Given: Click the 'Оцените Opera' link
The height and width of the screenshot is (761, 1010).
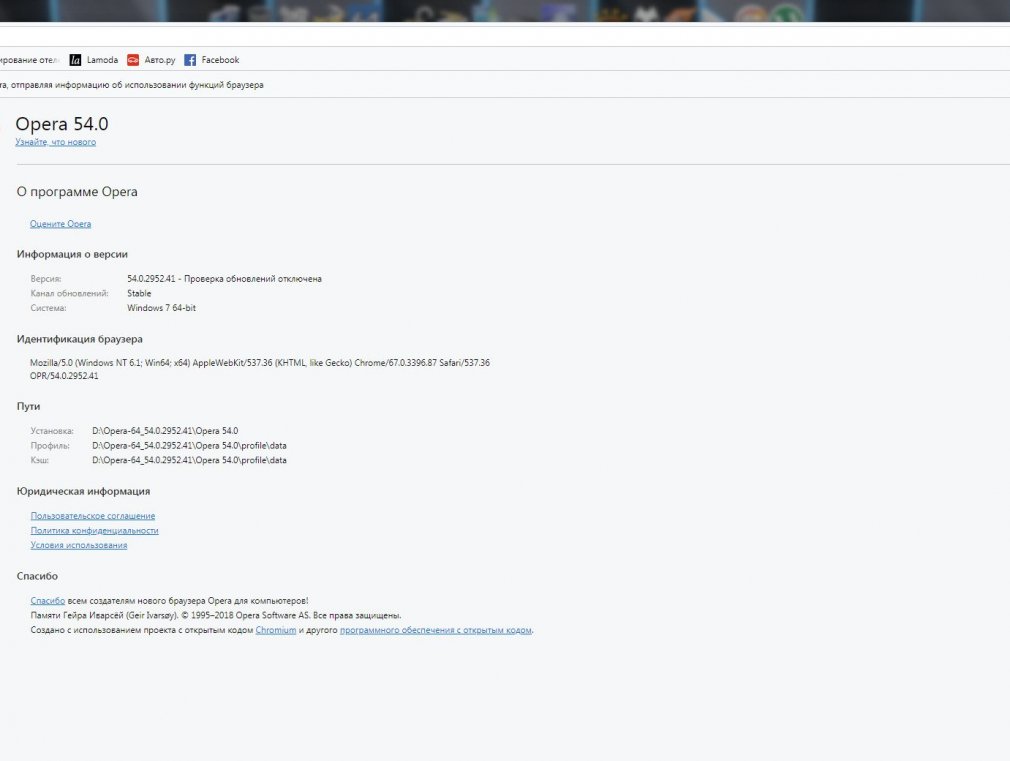Looking at the screenshot, I should [61, 224].
